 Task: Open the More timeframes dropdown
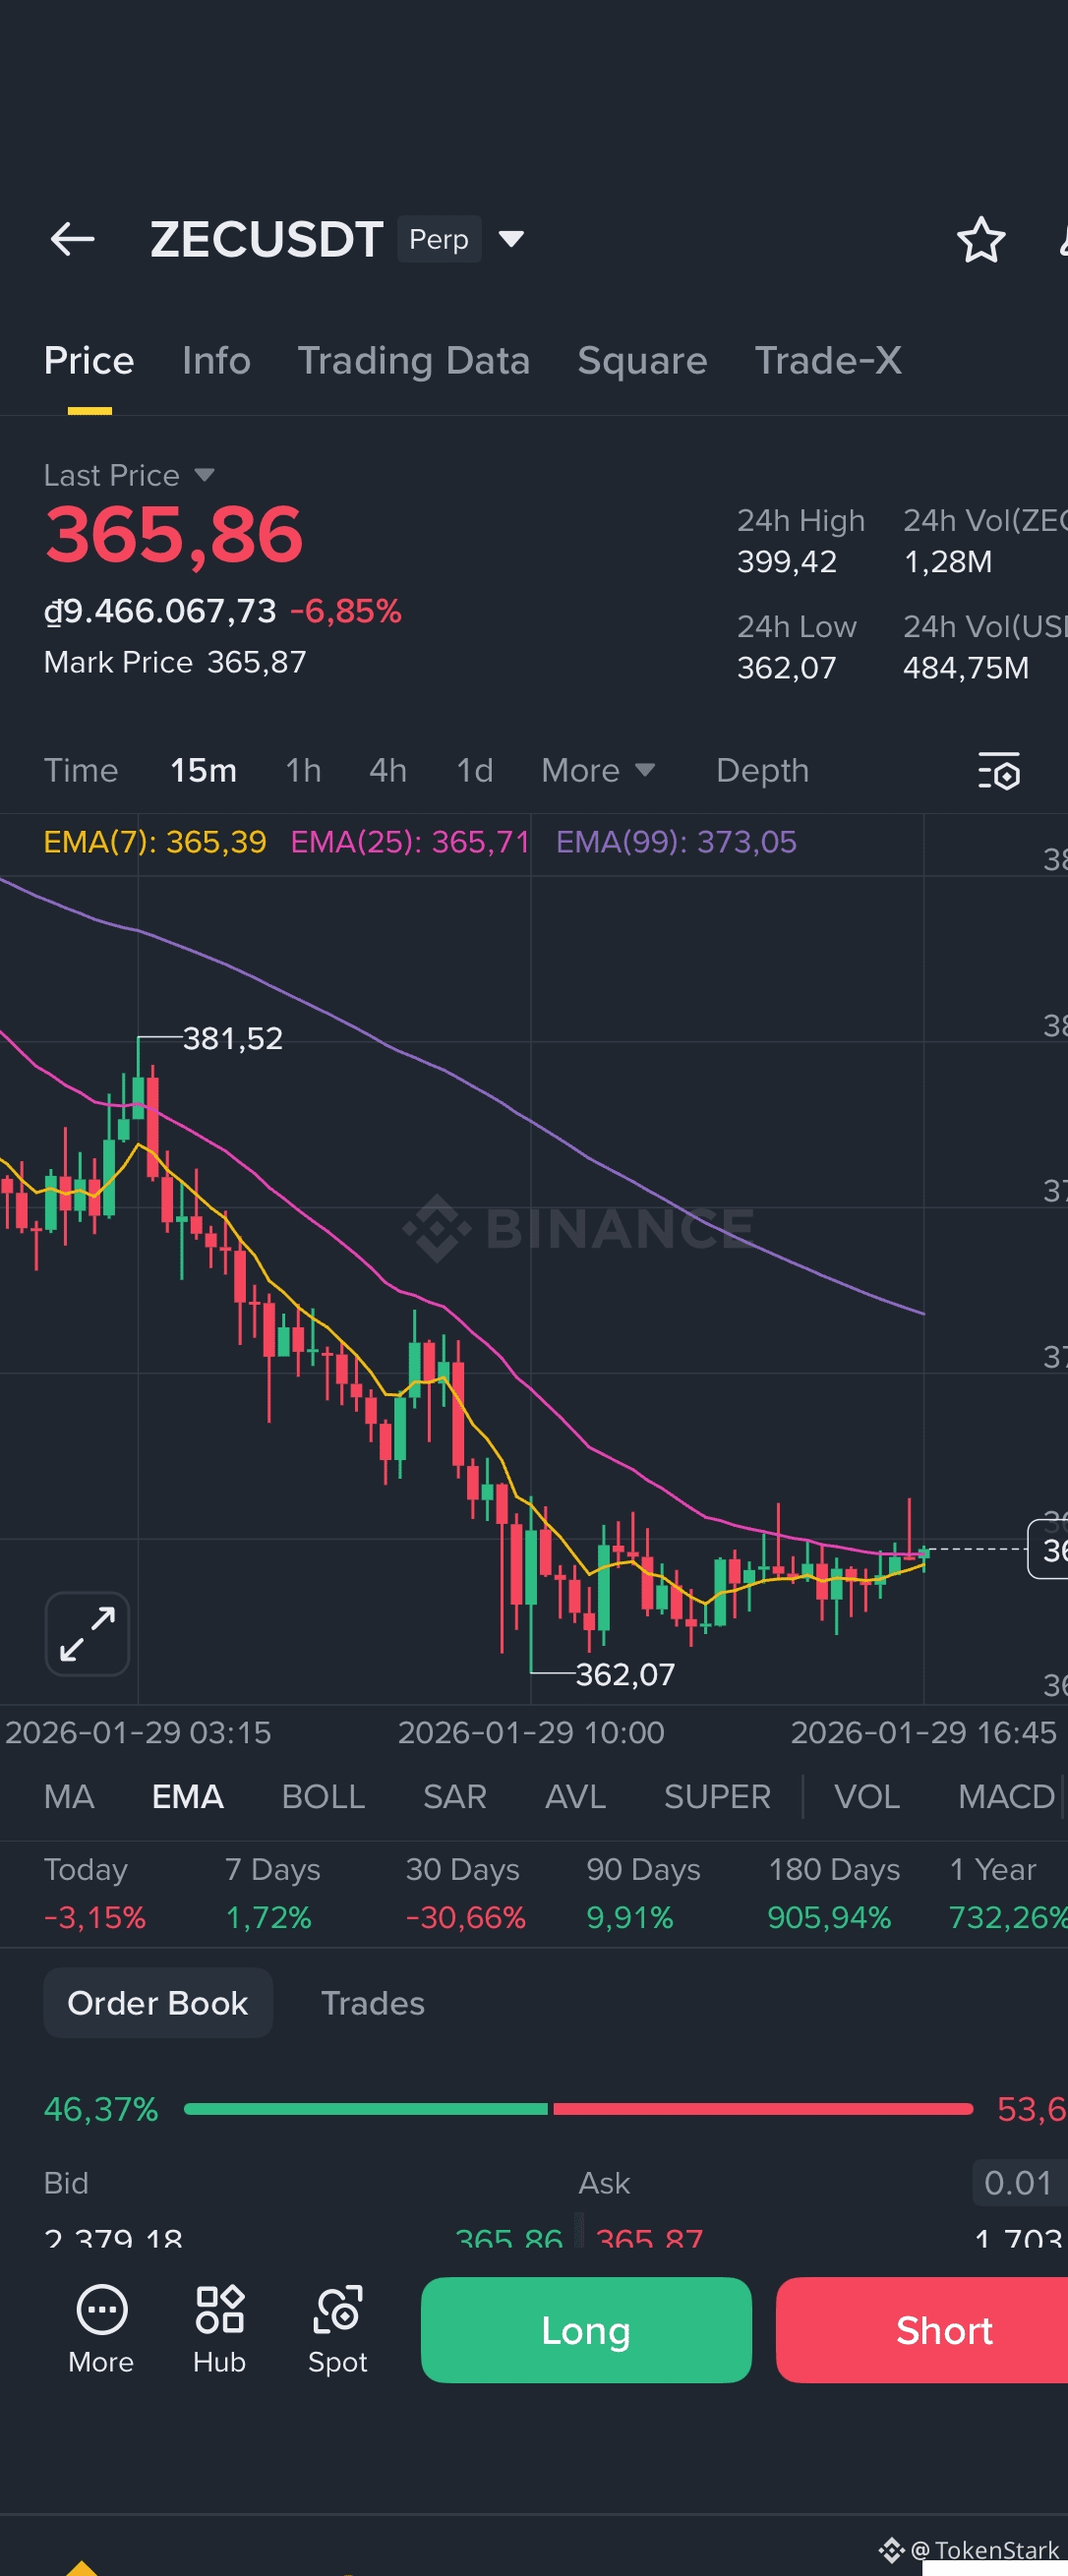pyautogui.click(x=598, y=770)
